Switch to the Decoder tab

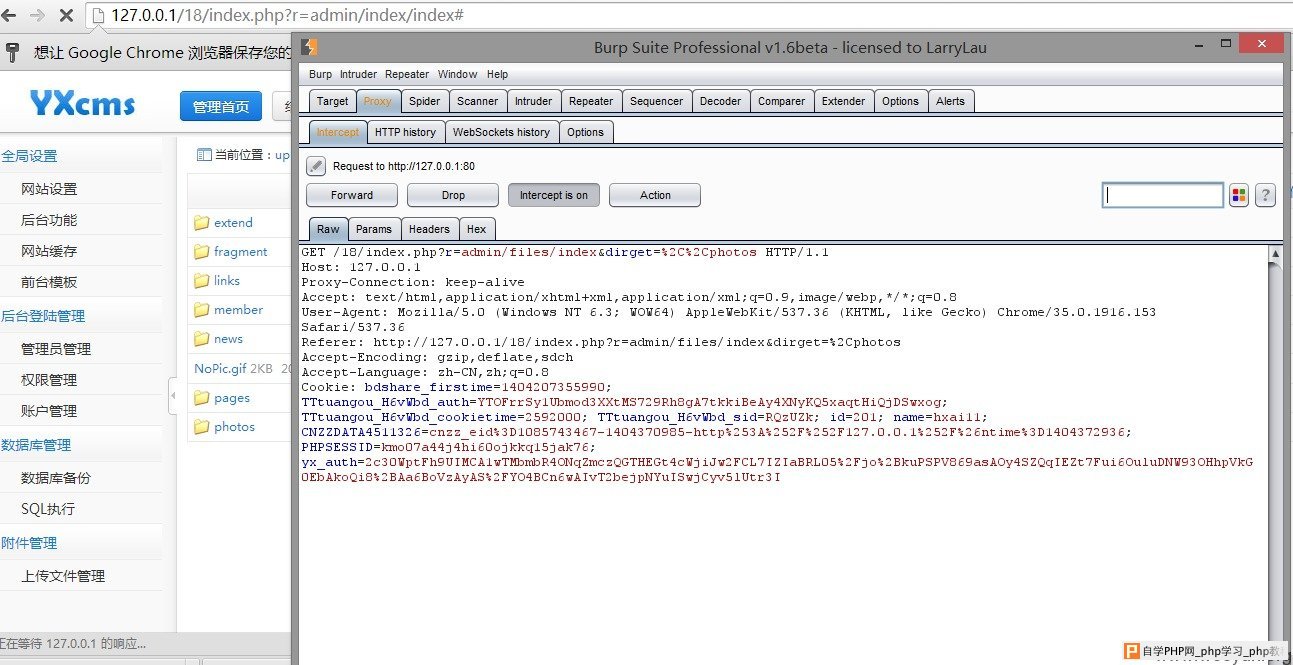721,101
